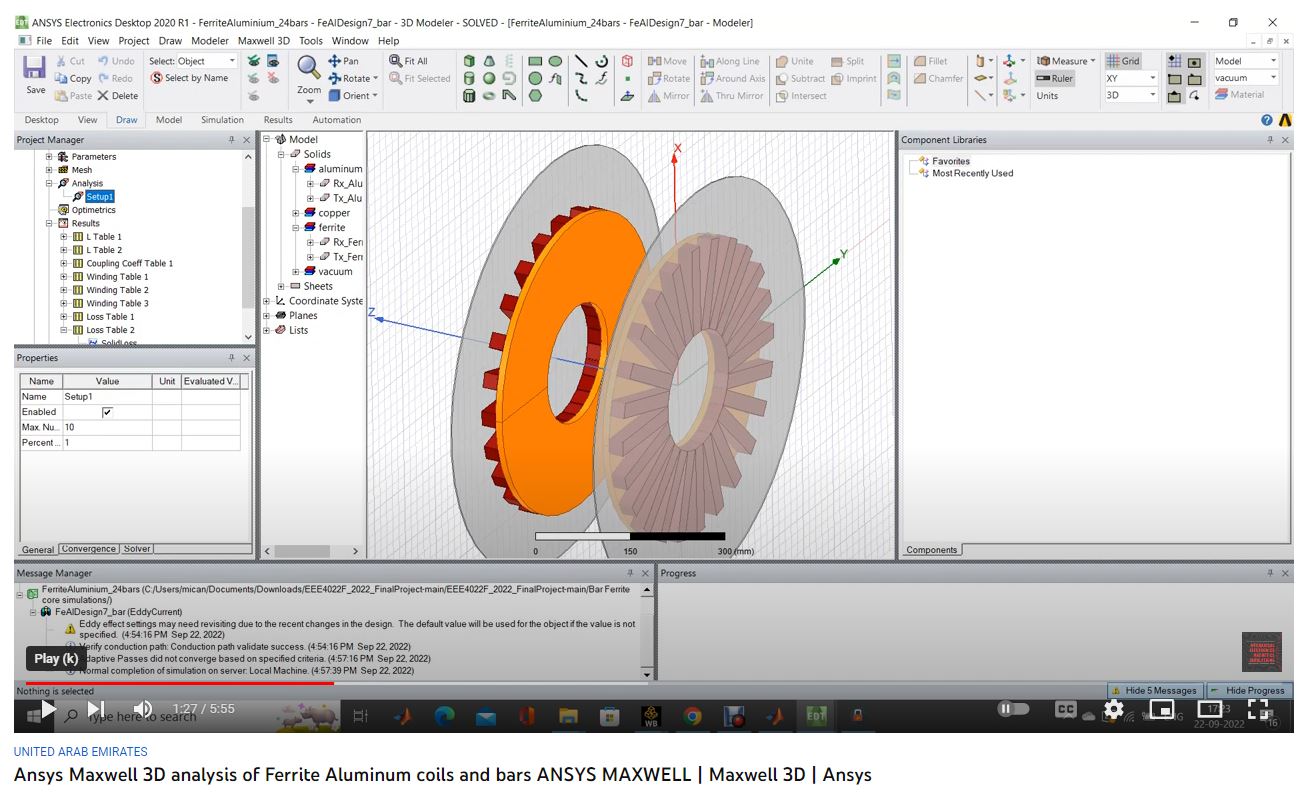Image resolution: width=1305 pixels, height=795 pixels.
Task: Toggle the Ruler display
Action: 1054,78
